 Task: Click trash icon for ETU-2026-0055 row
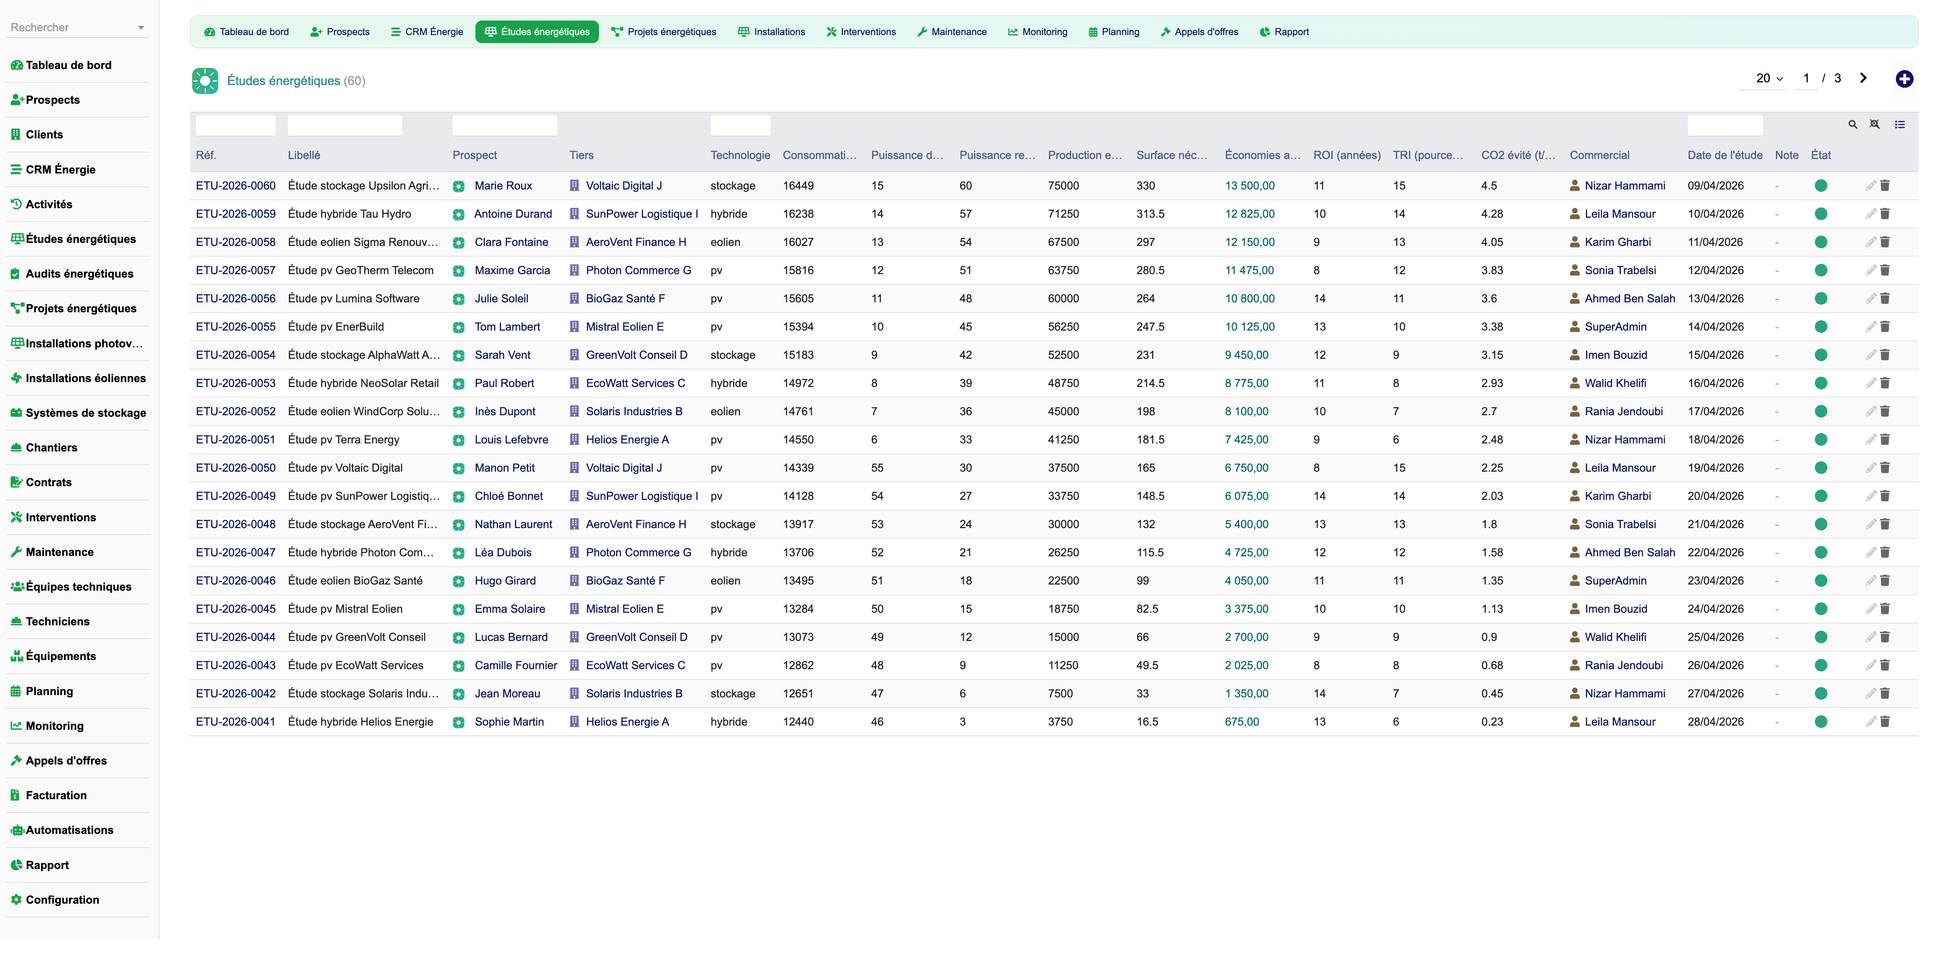pyautogui.click(x=1885, y=327)
